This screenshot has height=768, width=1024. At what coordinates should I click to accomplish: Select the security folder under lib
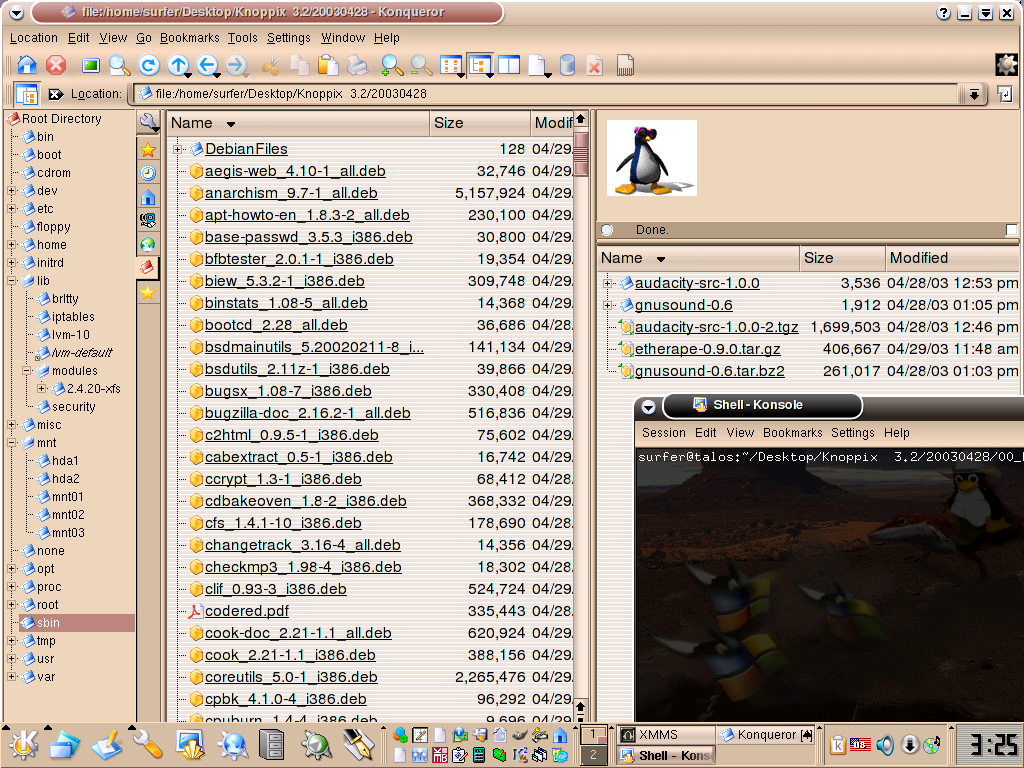[x=73, y=407]
